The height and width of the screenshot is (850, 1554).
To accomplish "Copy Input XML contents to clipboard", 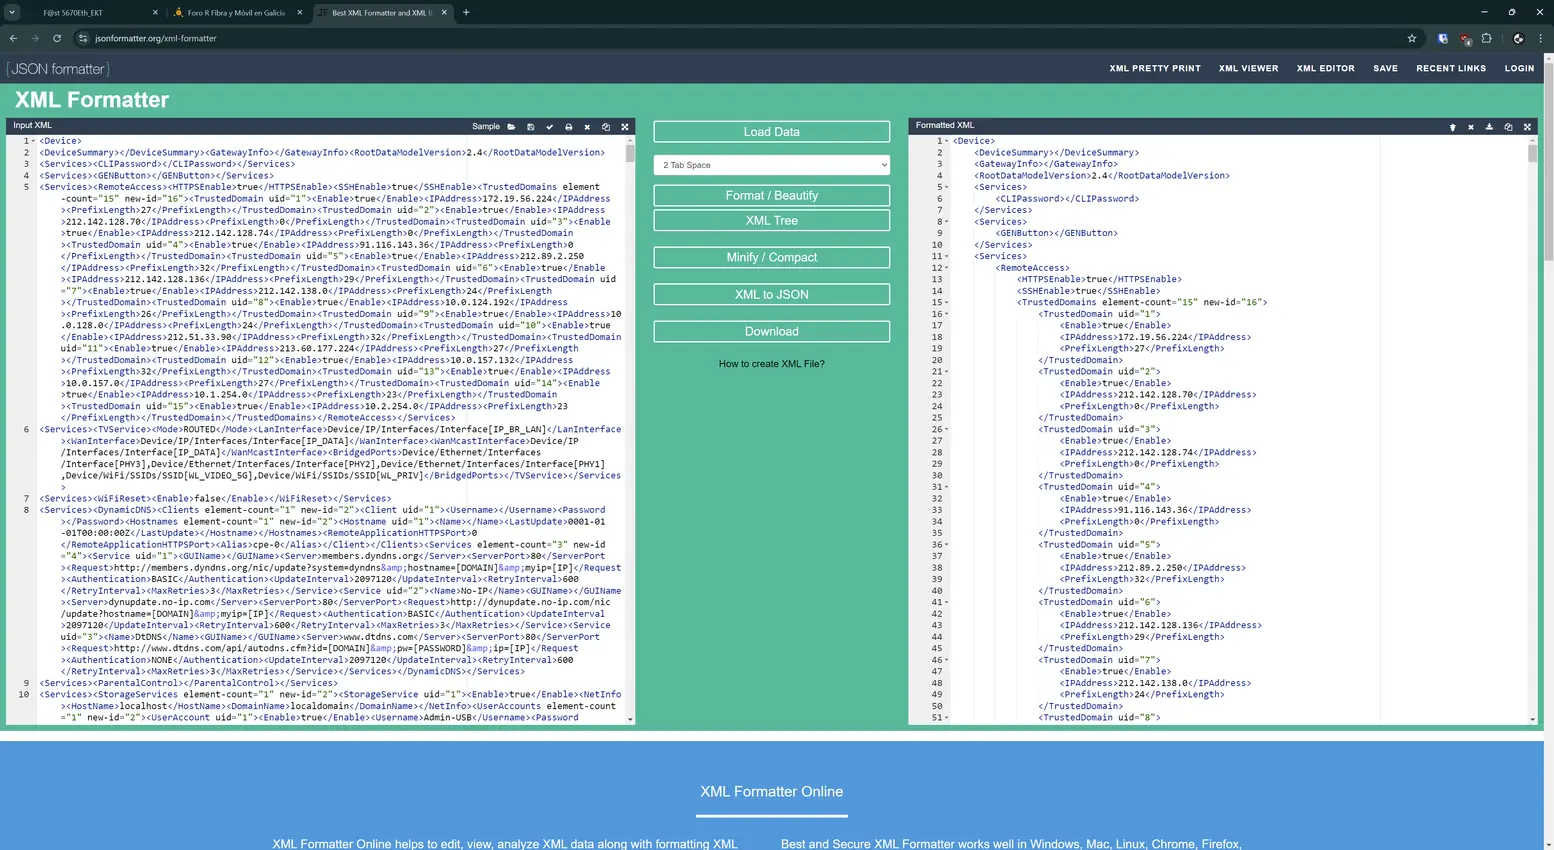I will 606,127.
